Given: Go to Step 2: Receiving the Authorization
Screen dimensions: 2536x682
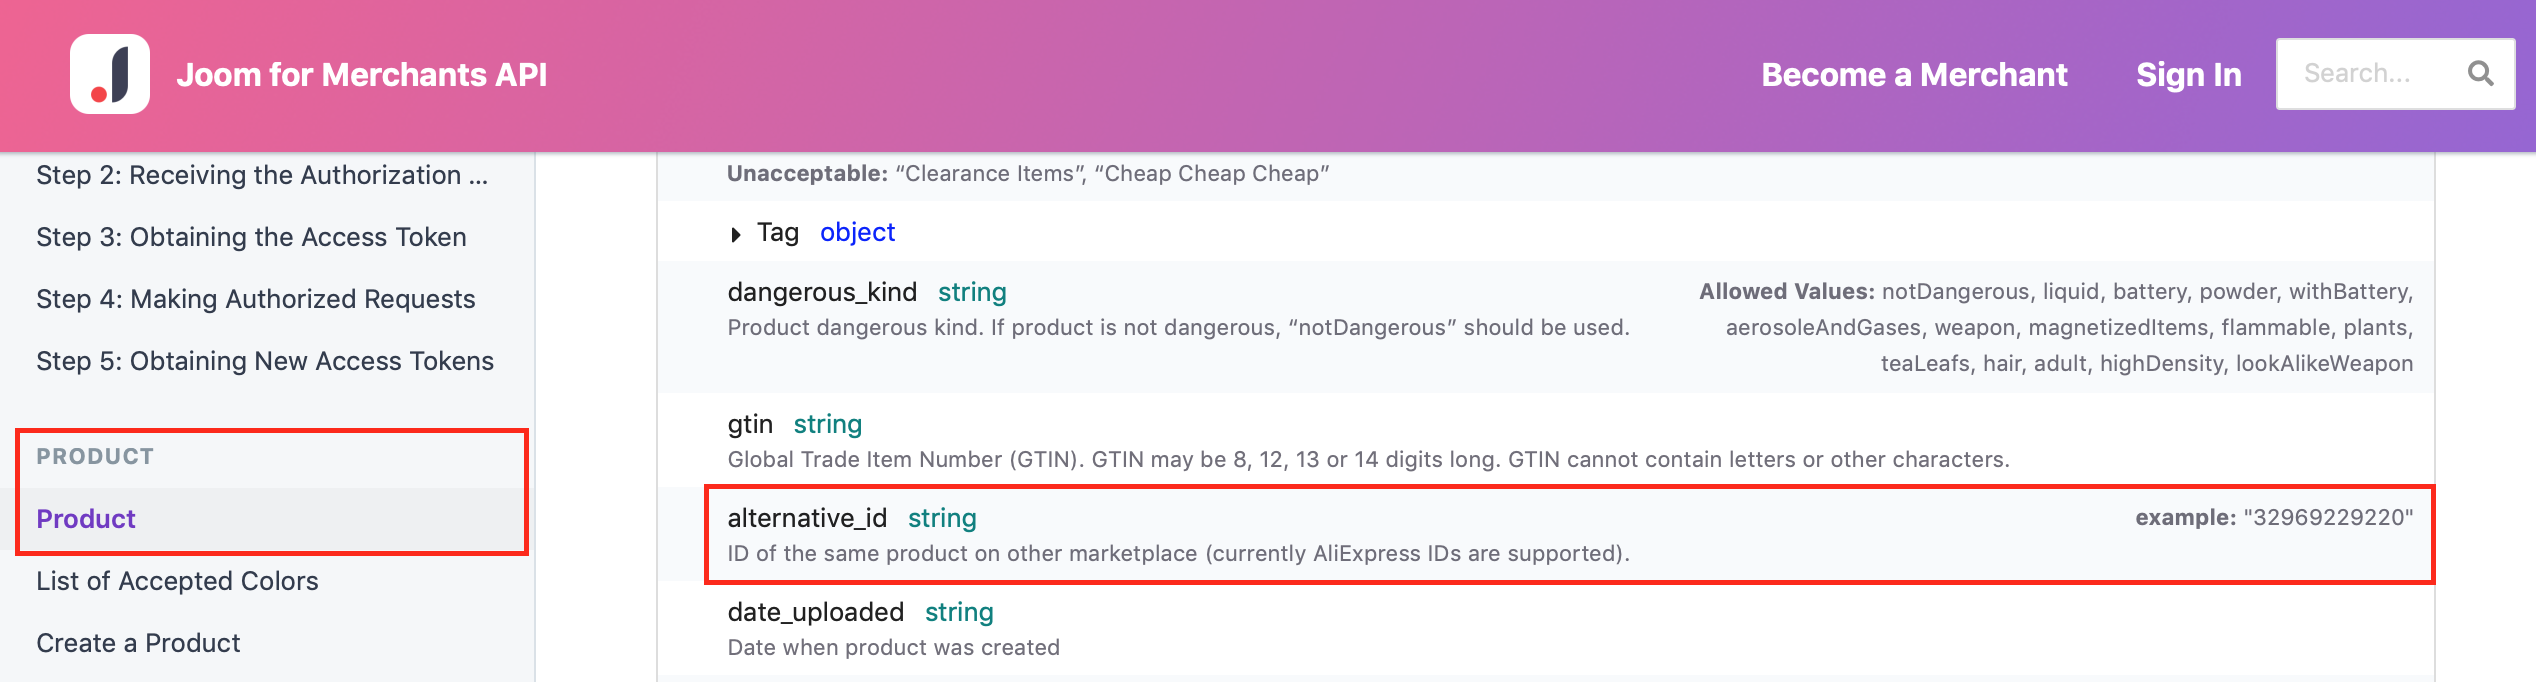Looking at the screenshot, I should click(262, 175).
